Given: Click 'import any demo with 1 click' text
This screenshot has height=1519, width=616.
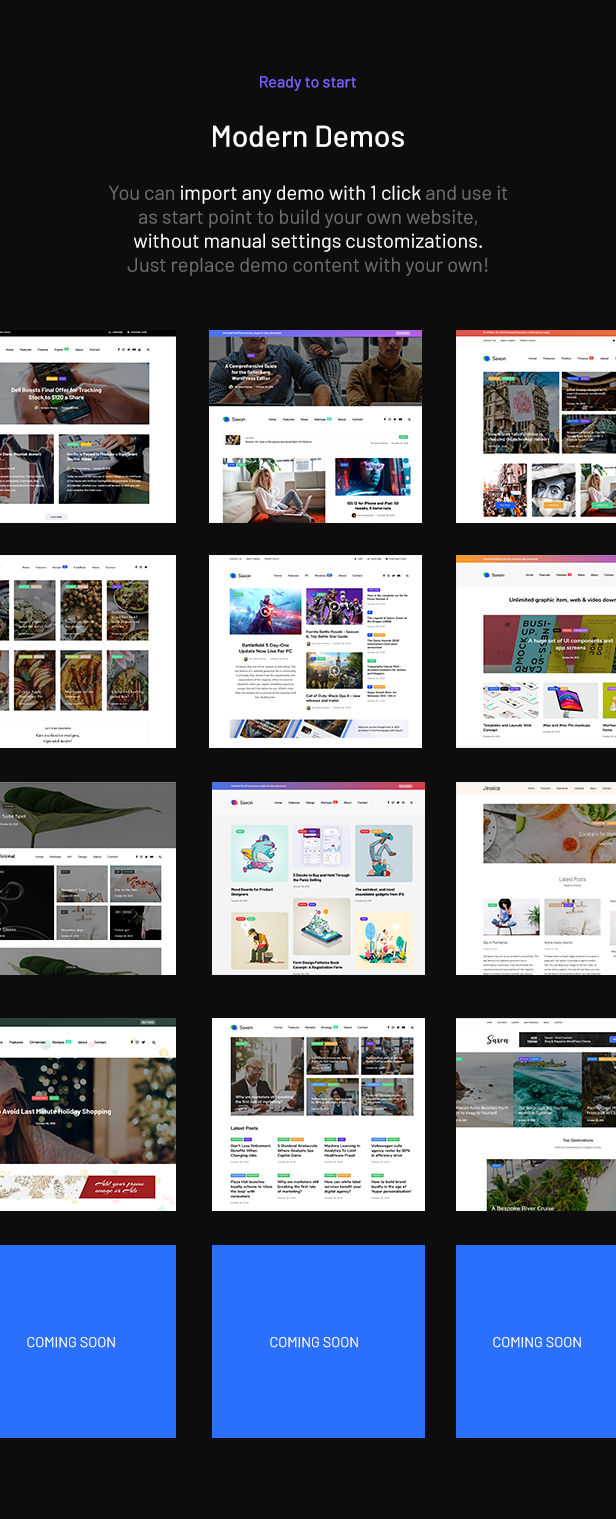Looking at the screenshot, I should (300, 193).
